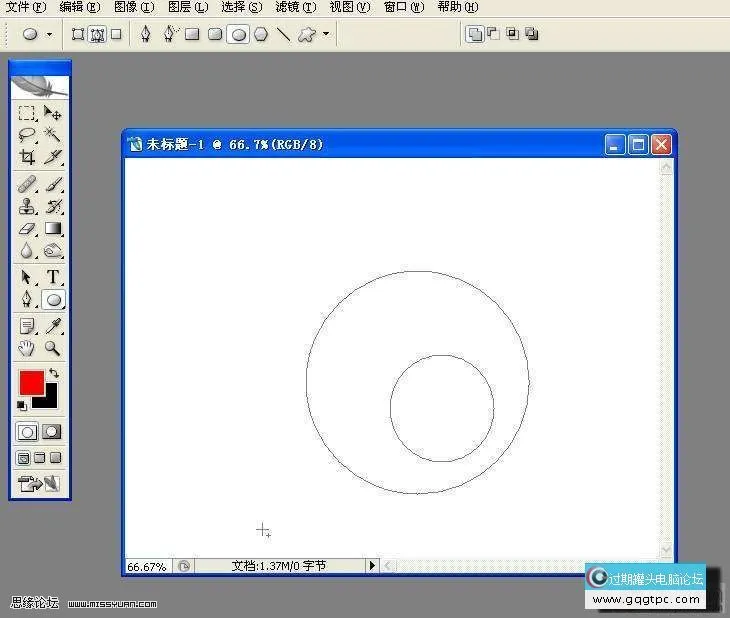Choose Exclude overlapping path areas option
This screenshot has height=618, width=730.
tap(532, 34)
